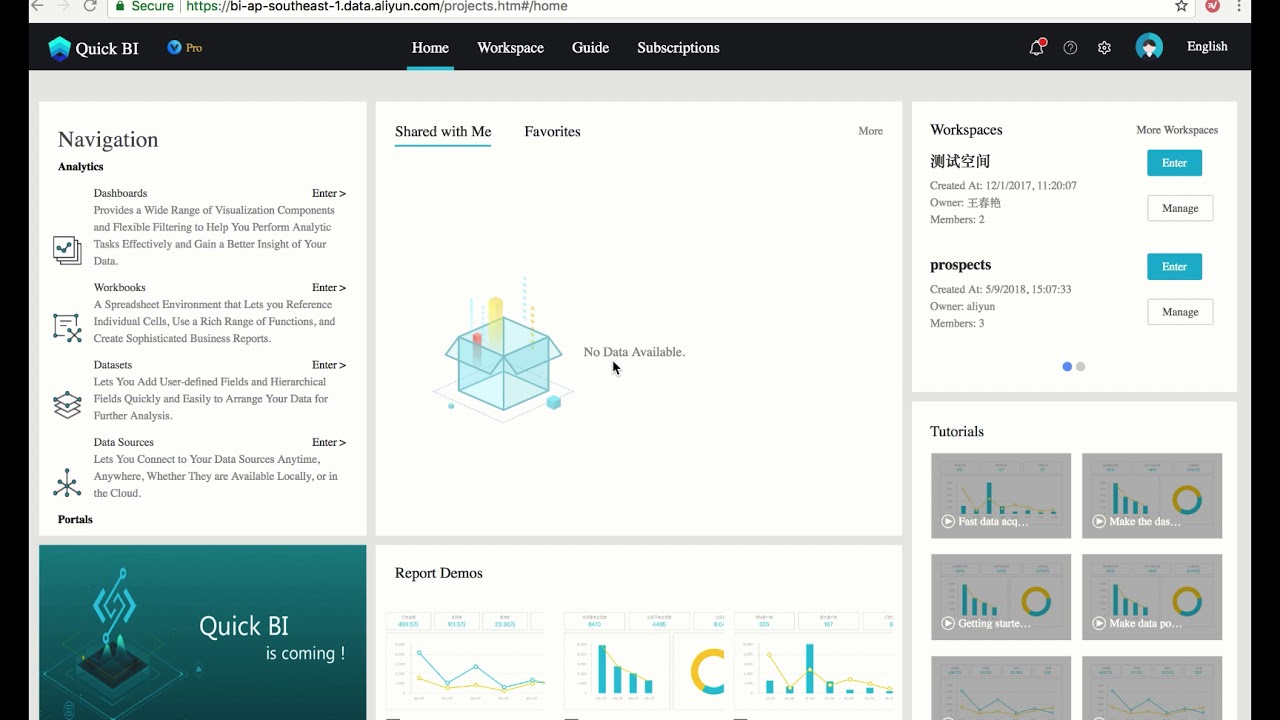Click Enter next to Dashboards
This screenshot has width=1280, height=720.
[x=329, y=193]
